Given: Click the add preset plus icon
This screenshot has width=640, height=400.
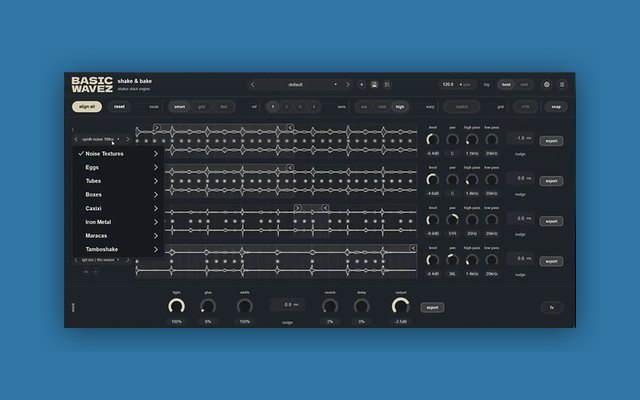Looking at the screenshot, I should pyautogui.click(x=361, y=84).
